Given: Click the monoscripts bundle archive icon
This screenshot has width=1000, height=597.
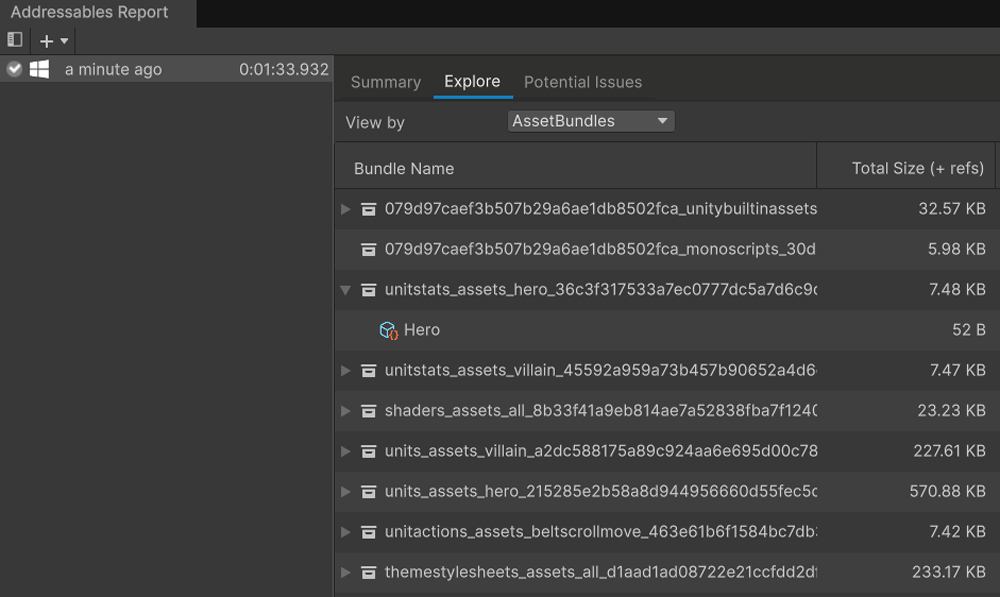Looking at the screenshot, I should pyautogui.click(x=368, y=249).
